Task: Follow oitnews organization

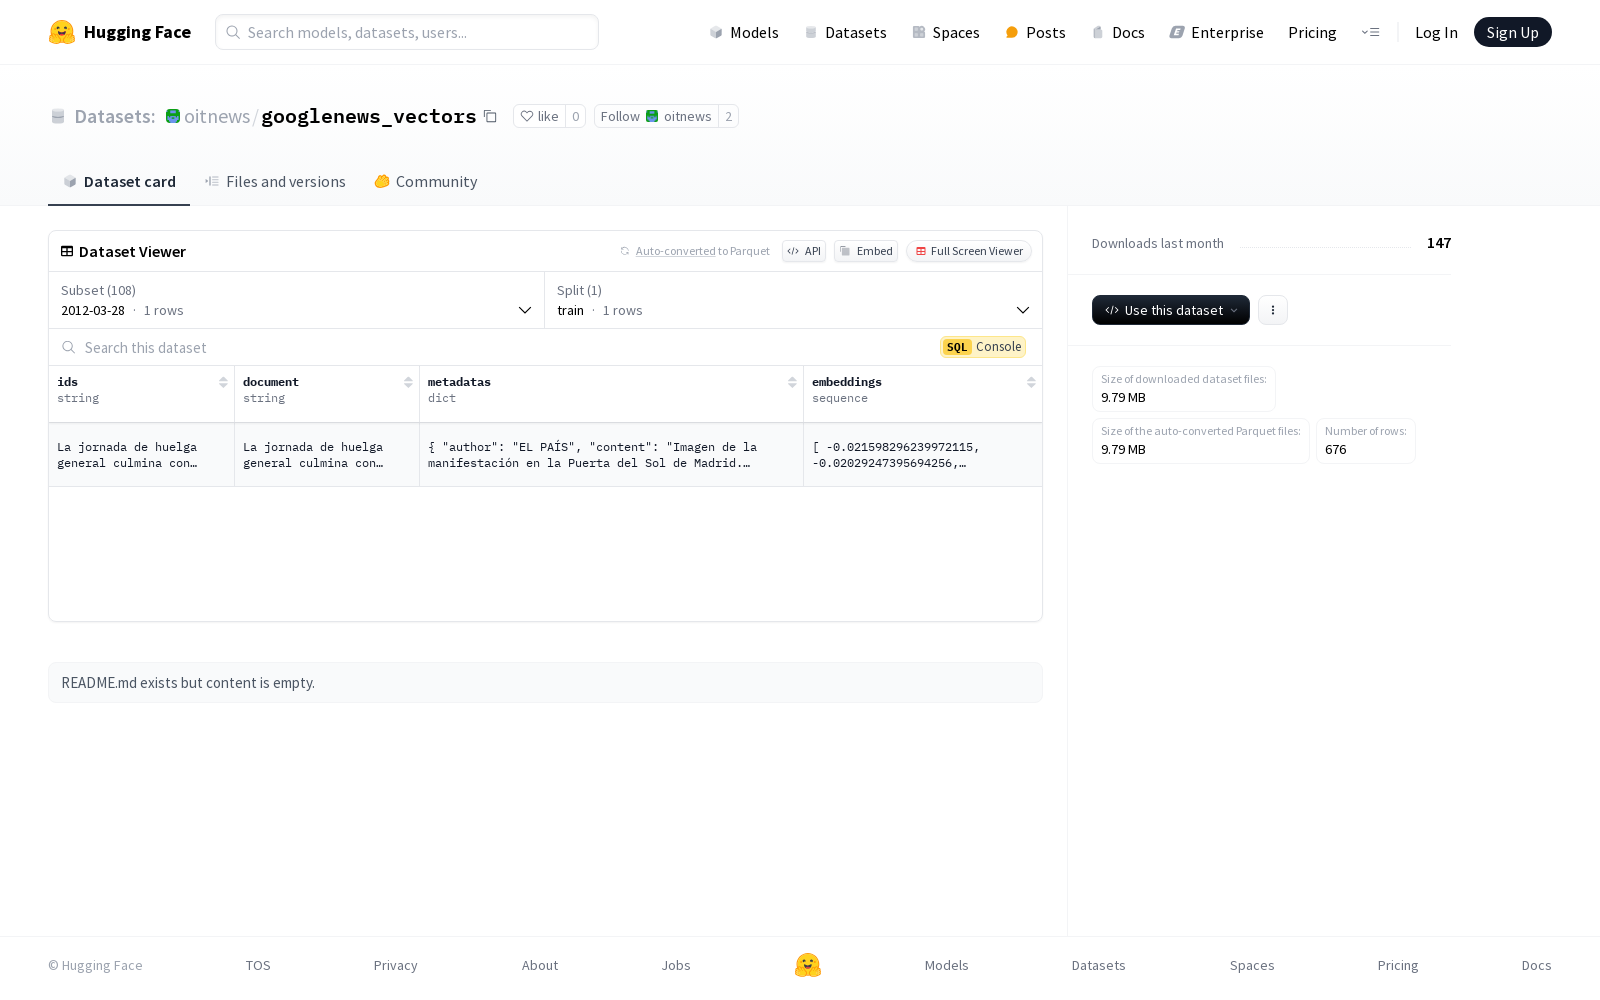Action: tap(656, 116)
